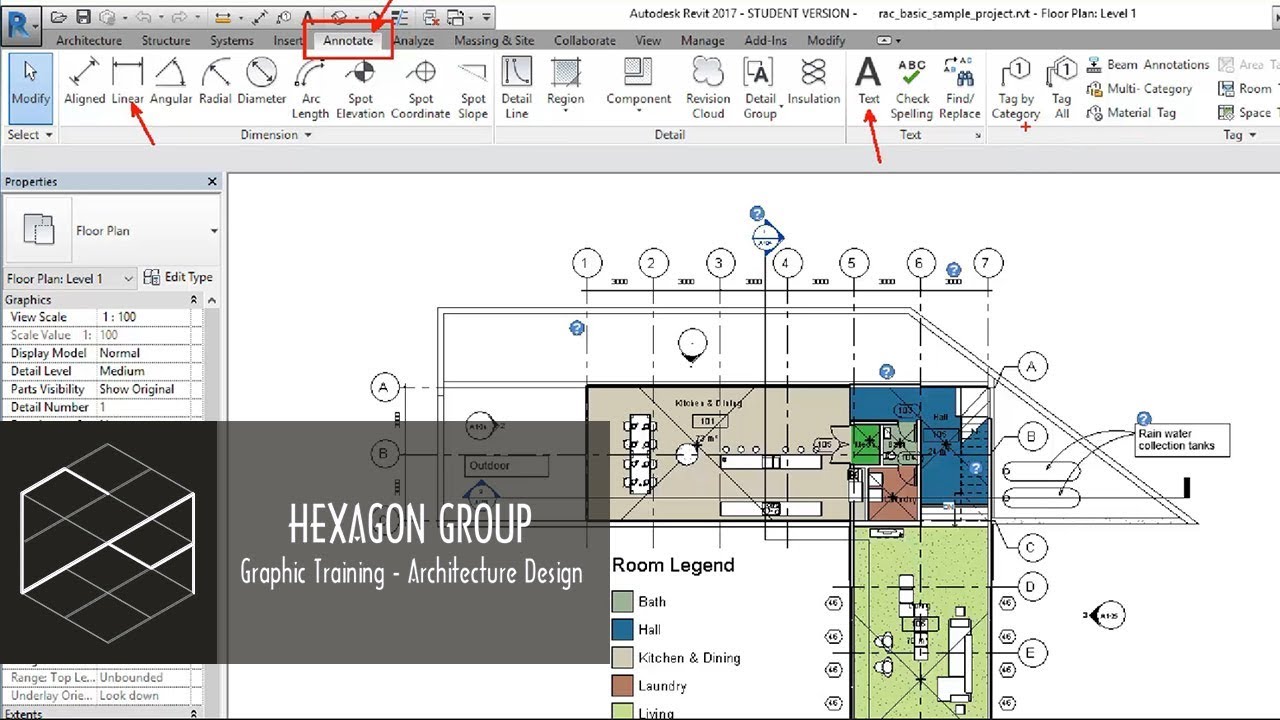Switch to Massing & Site tab
The height and width of the screenshot is (720, 1280).
pos(494,41)
